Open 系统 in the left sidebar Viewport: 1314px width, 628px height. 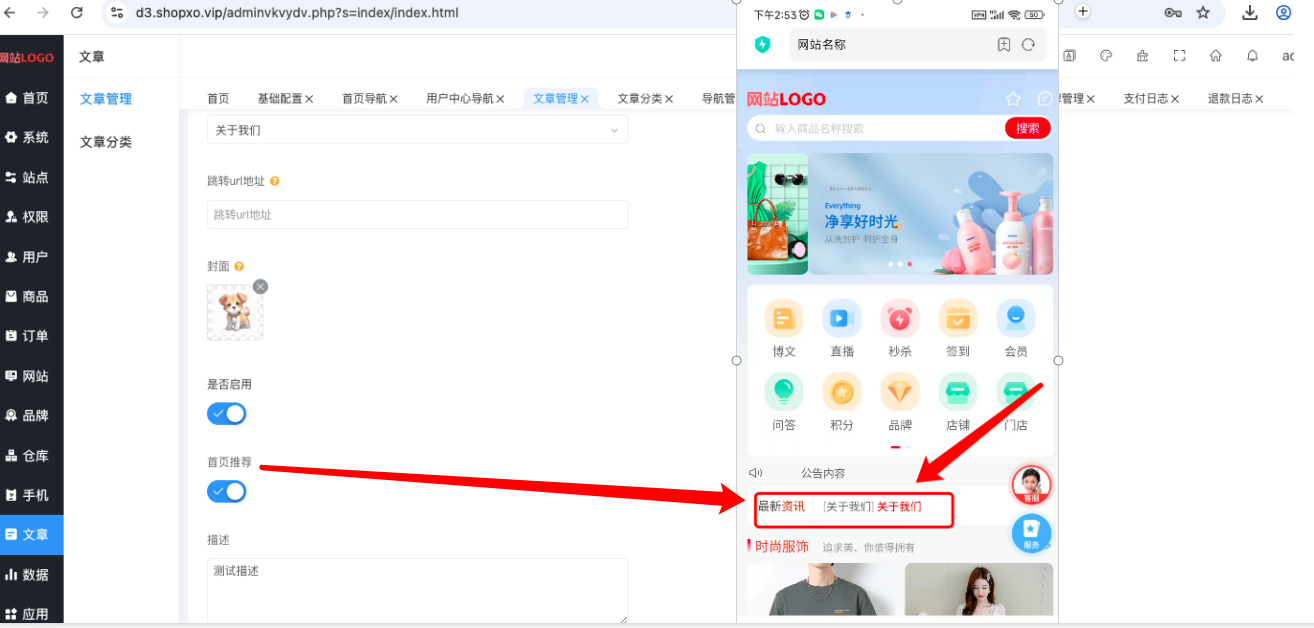tap(31, 137)
